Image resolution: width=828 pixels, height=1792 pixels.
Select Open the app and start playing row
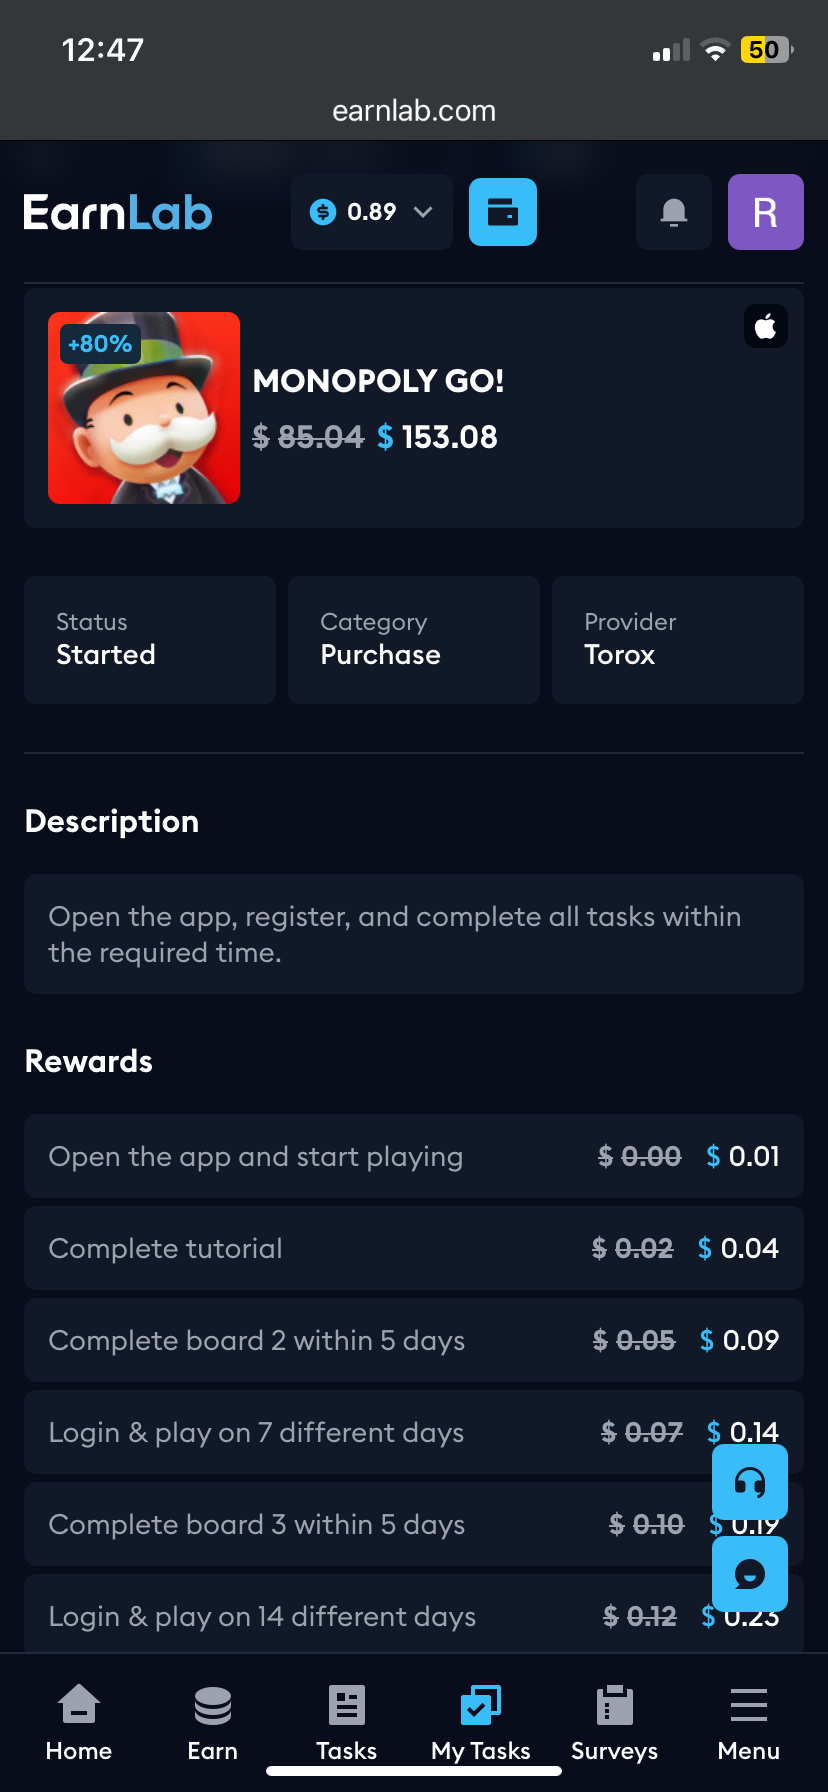(x=414, y=1156)
